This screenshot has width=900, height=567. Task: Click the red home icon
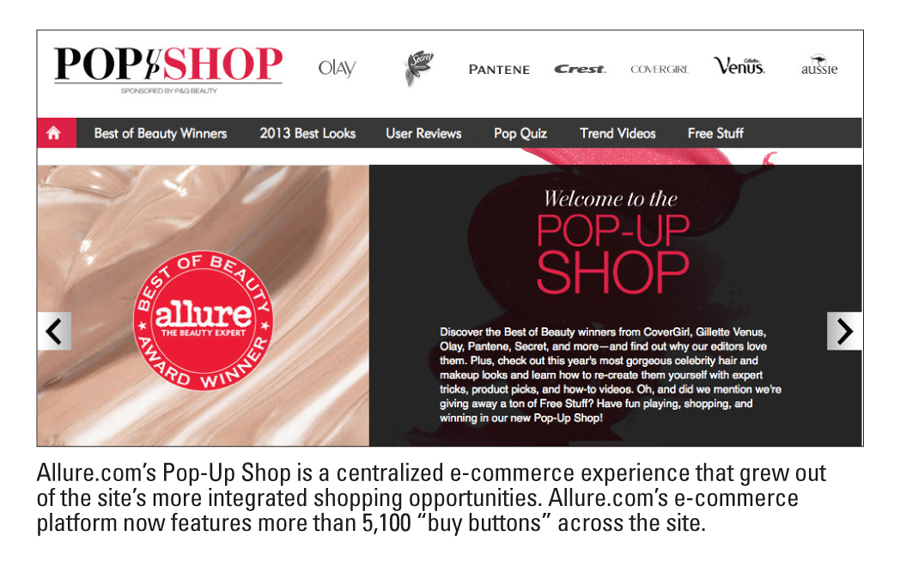(56, 133)
